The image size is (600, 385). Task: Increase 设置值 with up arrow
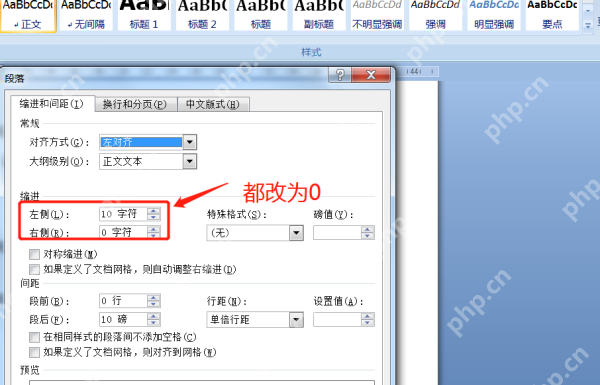pos(368,316)
